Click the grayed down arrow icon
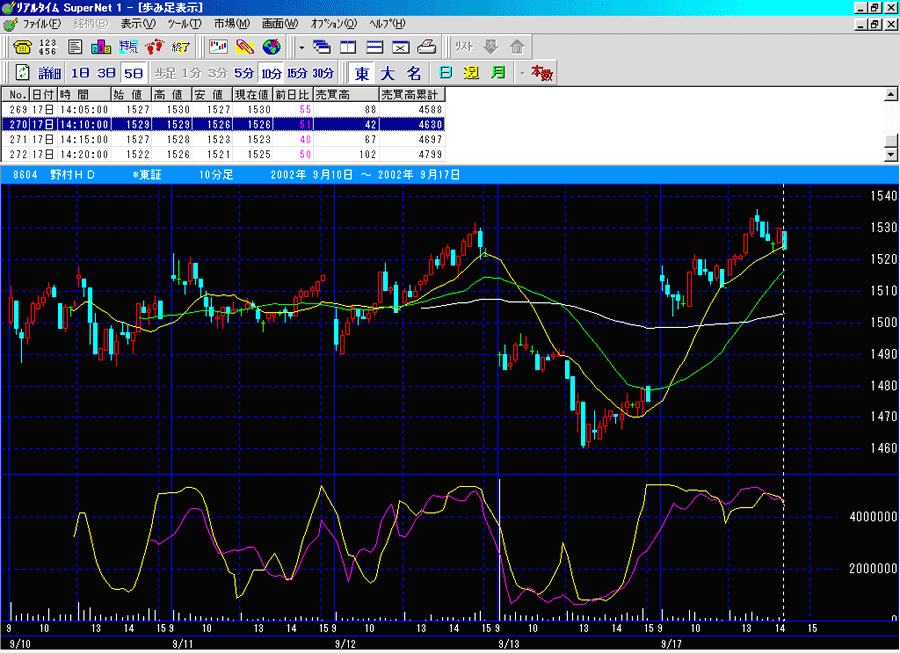 tap(491, 47)
